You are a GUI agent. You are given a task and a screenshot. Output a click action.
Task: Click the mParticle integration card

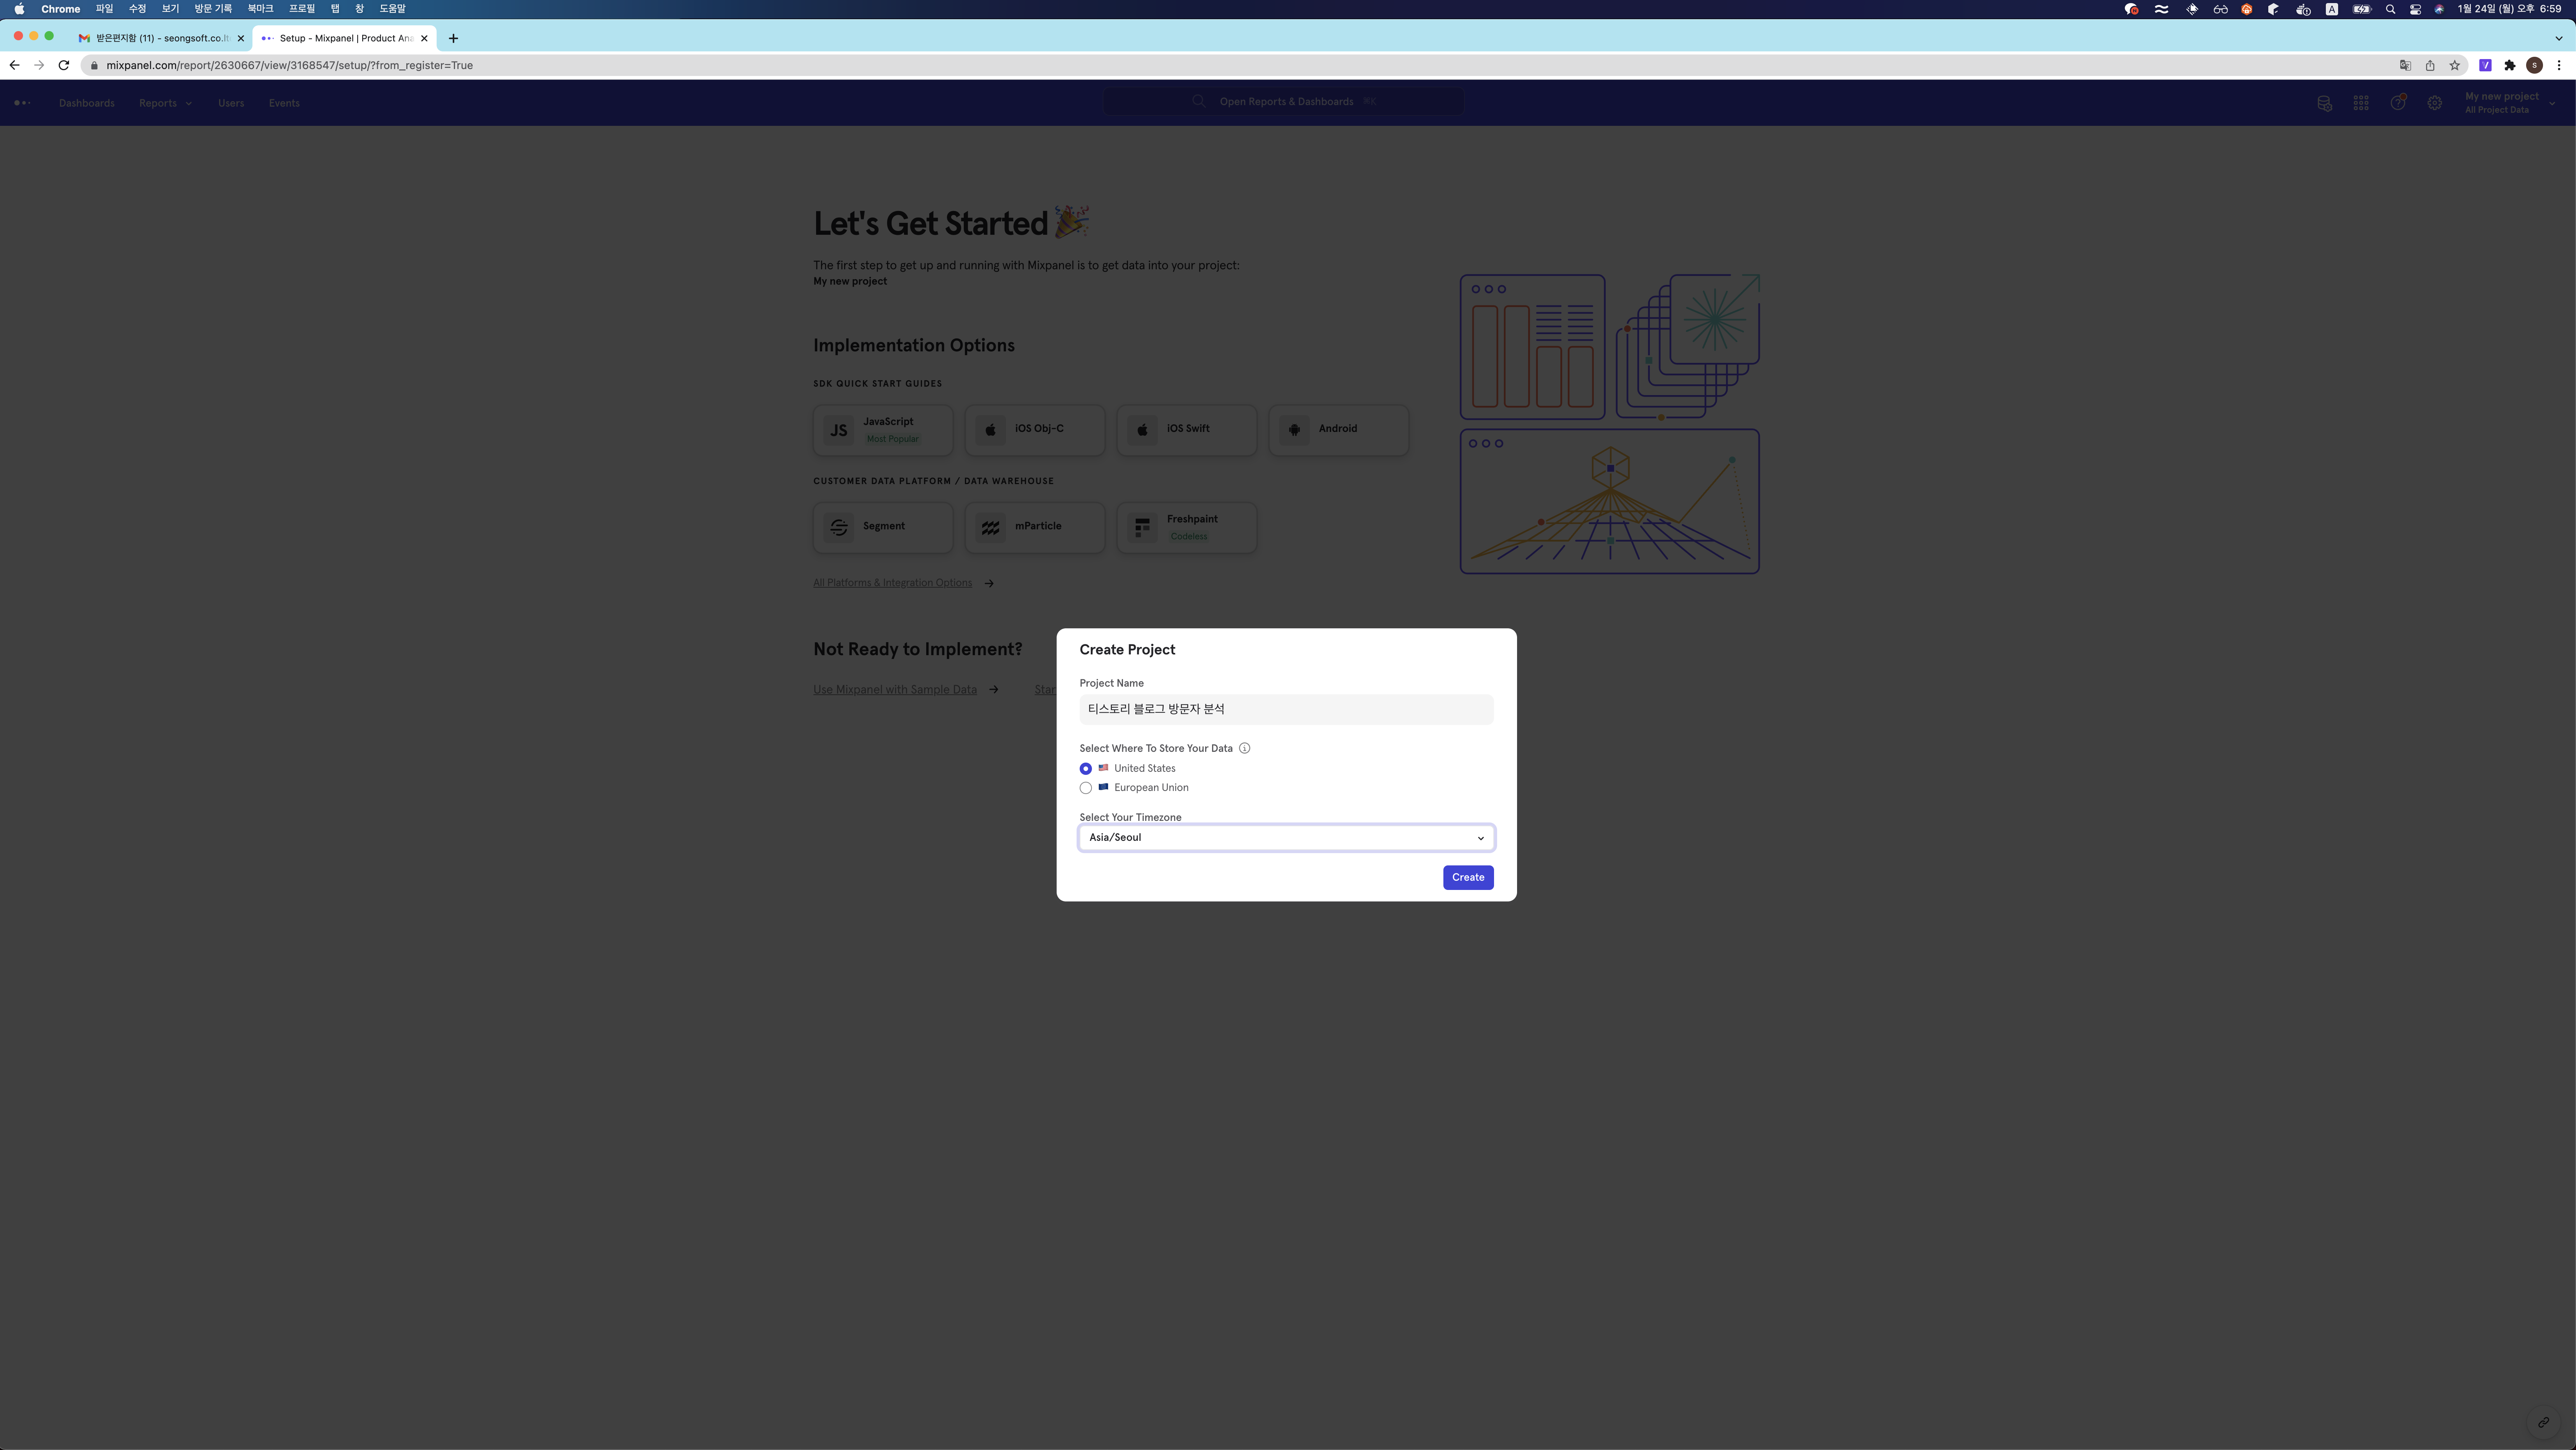(1035, 527)
